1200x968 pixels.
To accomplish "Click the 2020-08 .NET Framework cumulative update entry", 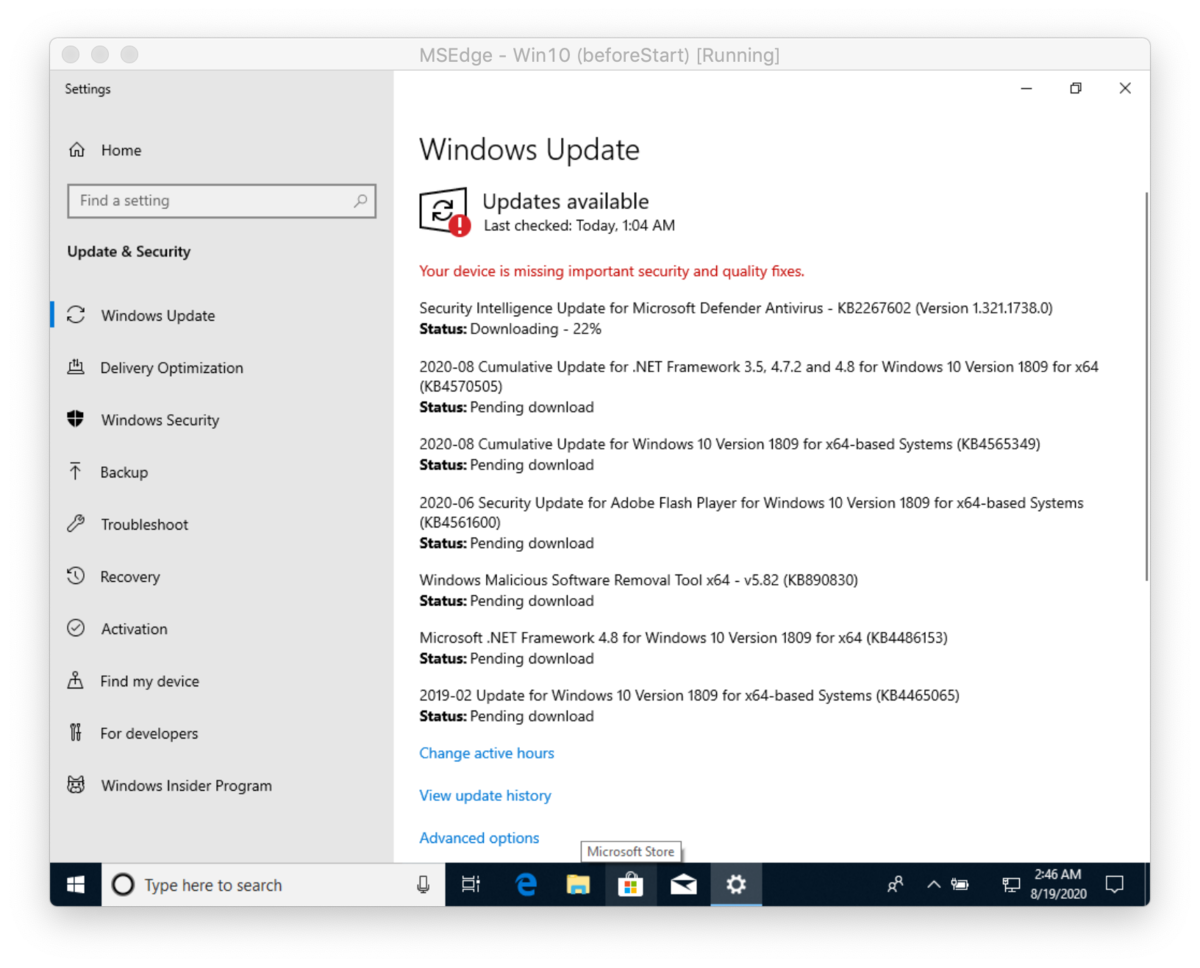I will click(759, 376).
